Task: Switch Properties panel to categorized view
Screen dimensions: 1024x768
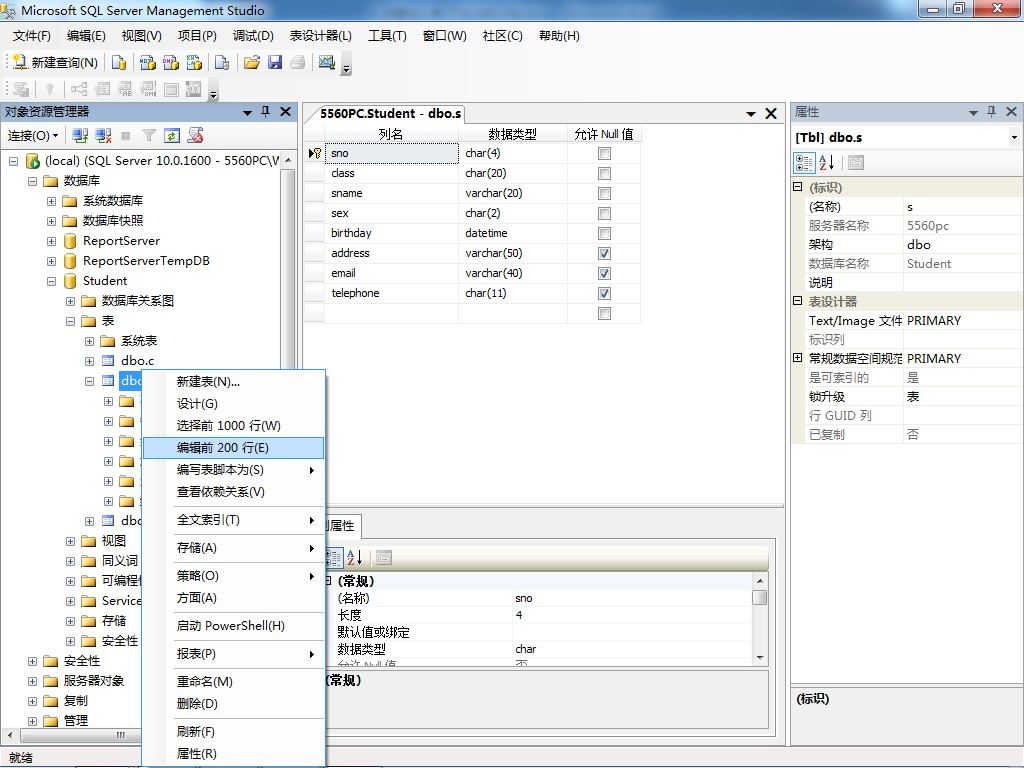Action: (x=804, y=163)
